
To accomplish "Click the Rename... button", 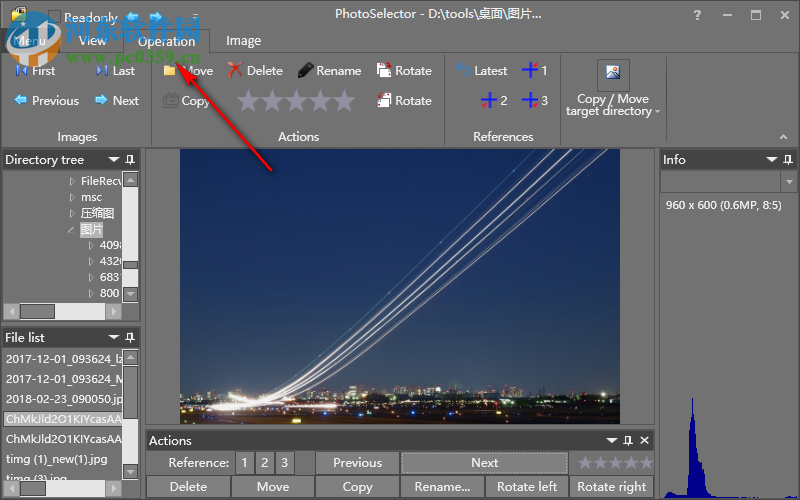I will [442, 487].
